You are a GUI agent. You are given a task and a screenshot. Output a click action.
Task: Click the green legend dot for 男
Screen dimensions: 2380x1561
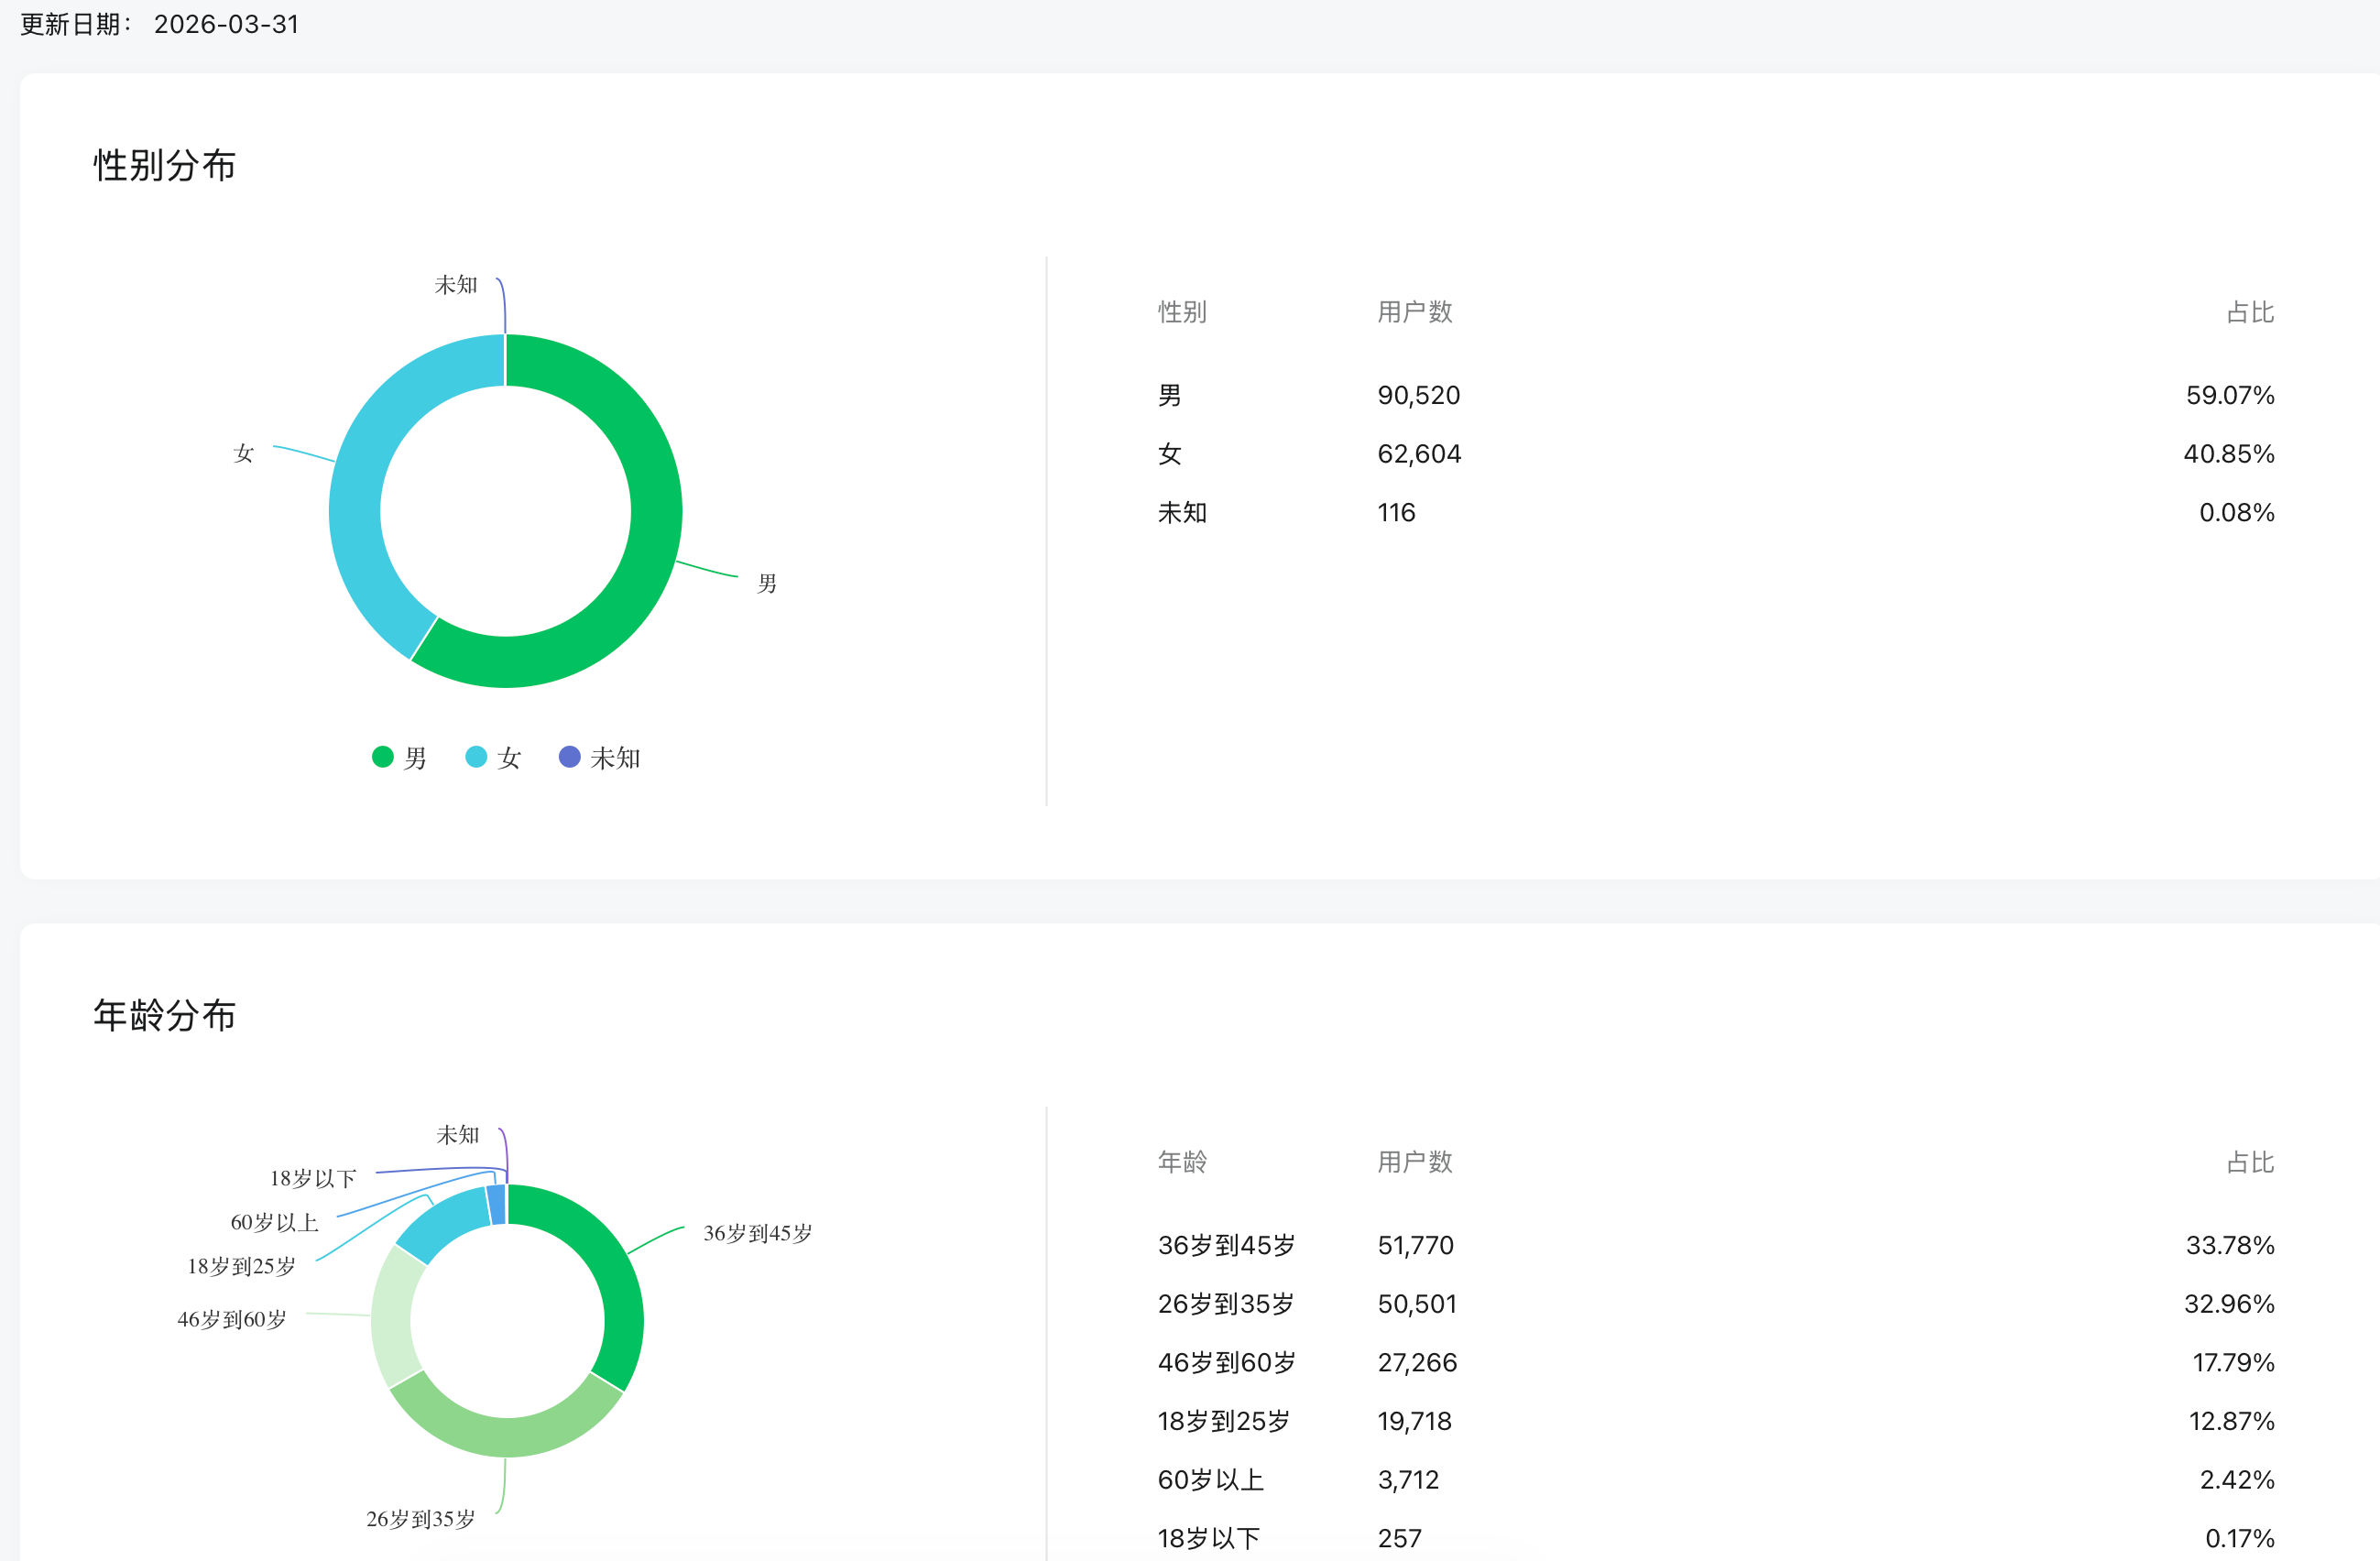[x=382, y=757]
